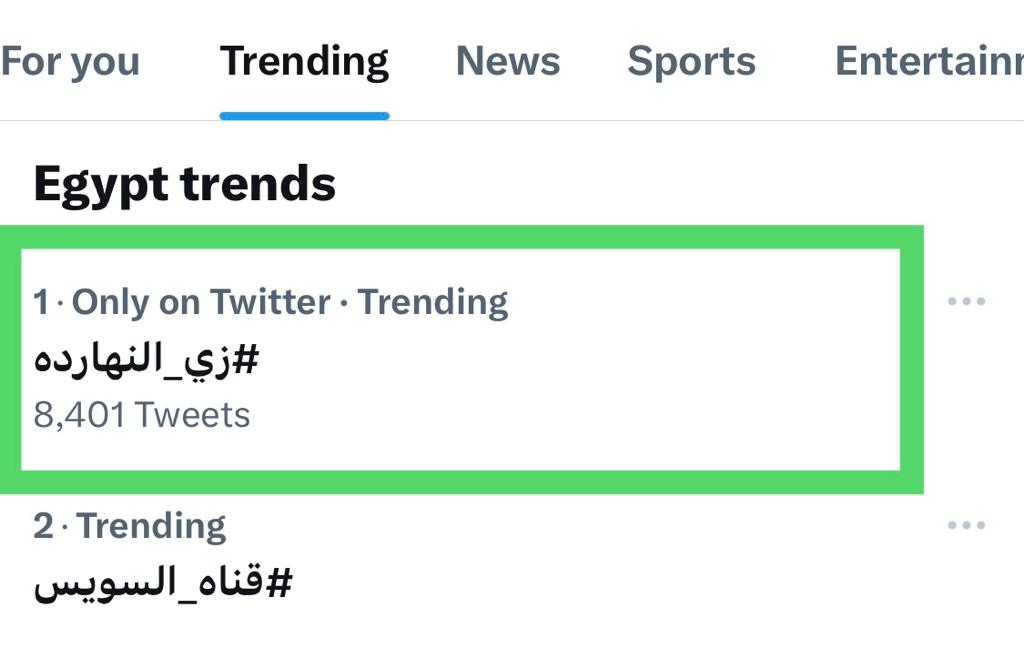The image size is (1024, 669).
Task: Open the News tab
Action: coord(508,61)
